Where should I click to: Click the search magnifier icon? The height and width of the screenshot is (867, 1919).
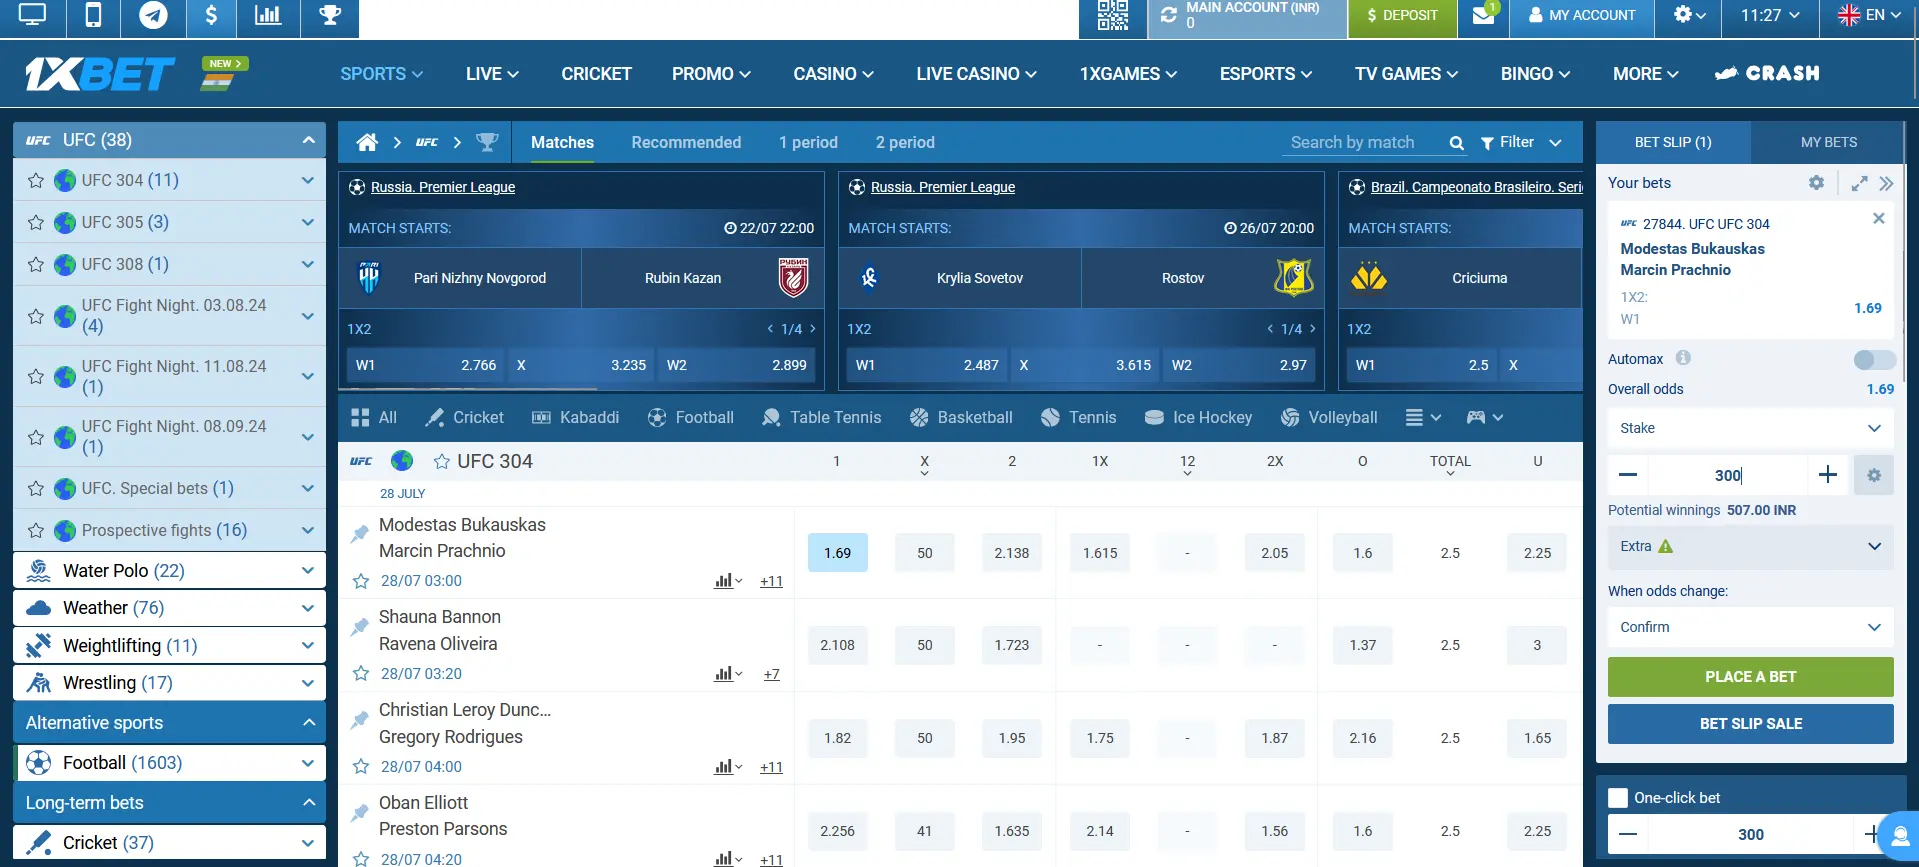click(1457, 143)
